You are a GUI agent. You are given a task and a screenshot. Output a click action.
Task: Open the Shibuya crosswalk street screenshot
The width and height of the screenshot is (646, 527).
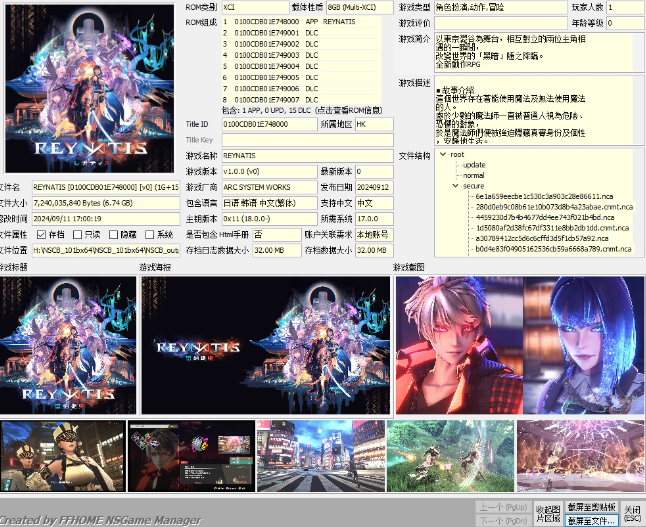click(321, 456)
